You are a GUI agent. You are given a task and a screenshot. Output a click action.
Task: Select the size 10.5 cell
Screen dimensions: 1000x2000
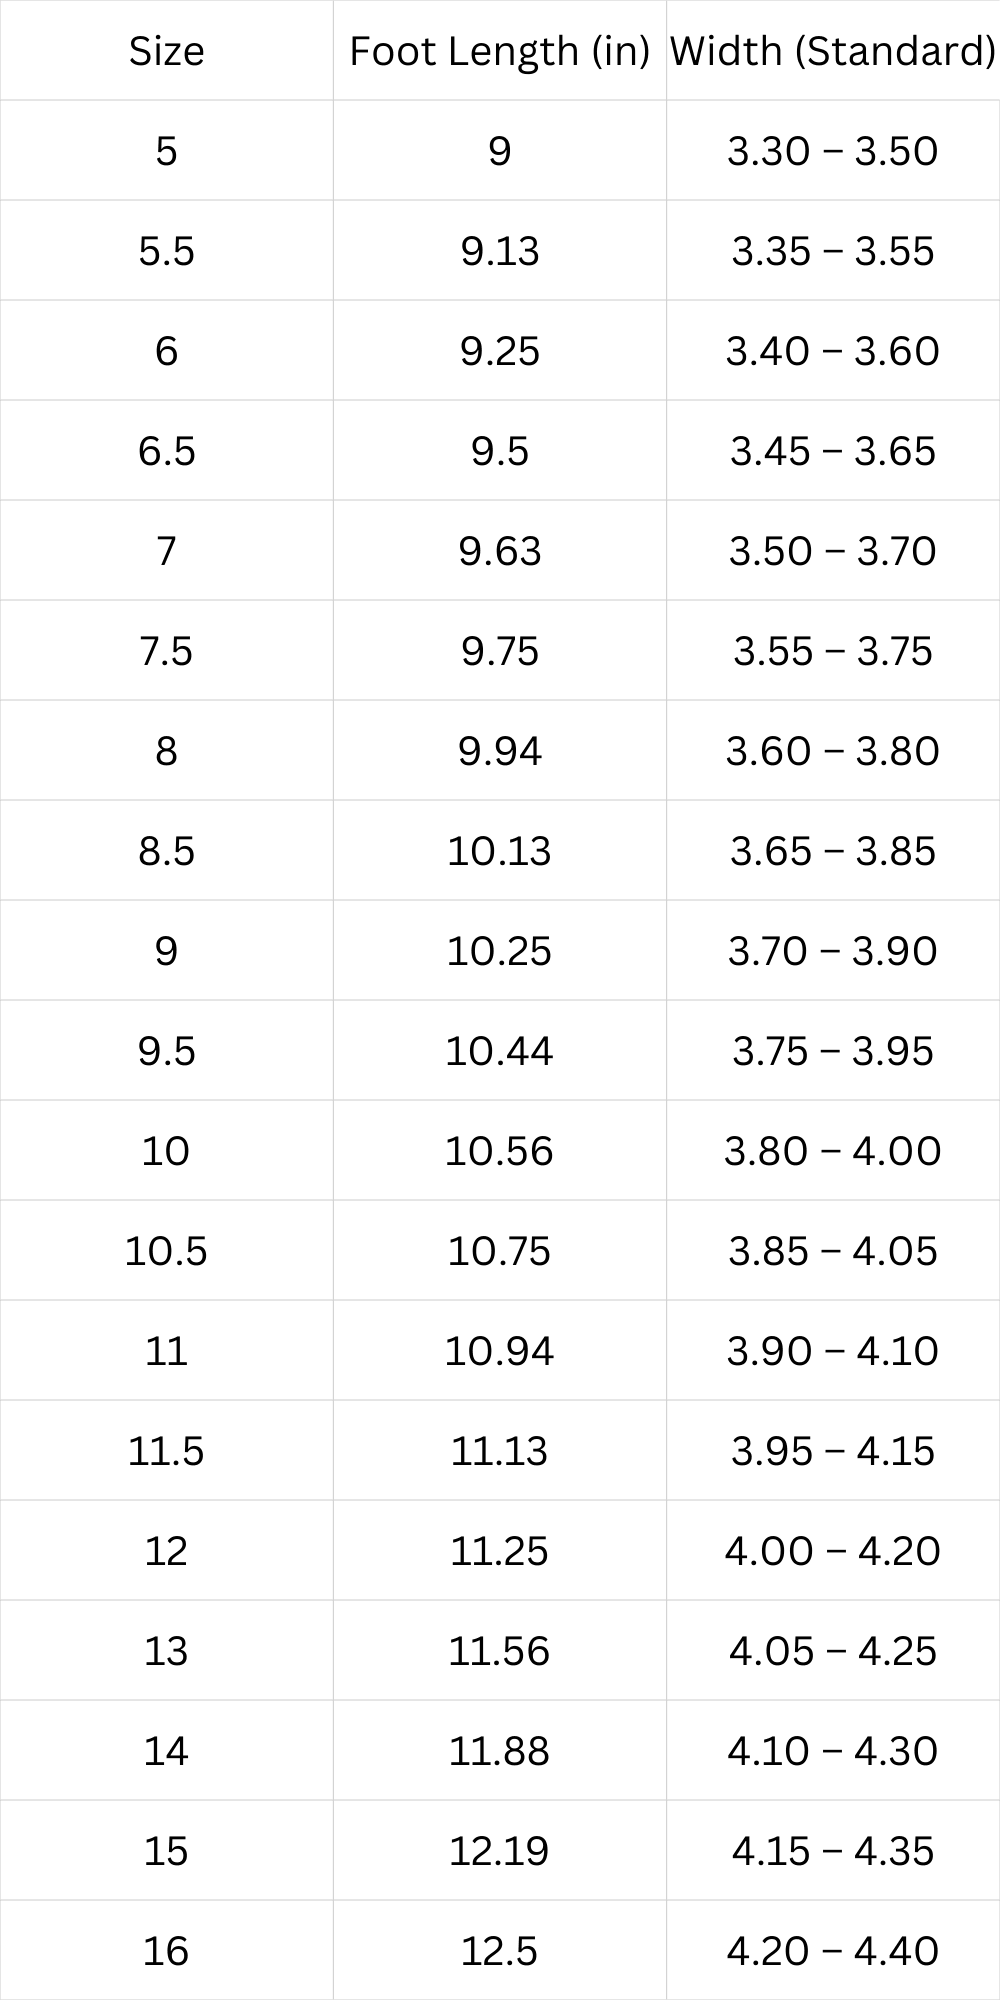[x=166, y=1251]
